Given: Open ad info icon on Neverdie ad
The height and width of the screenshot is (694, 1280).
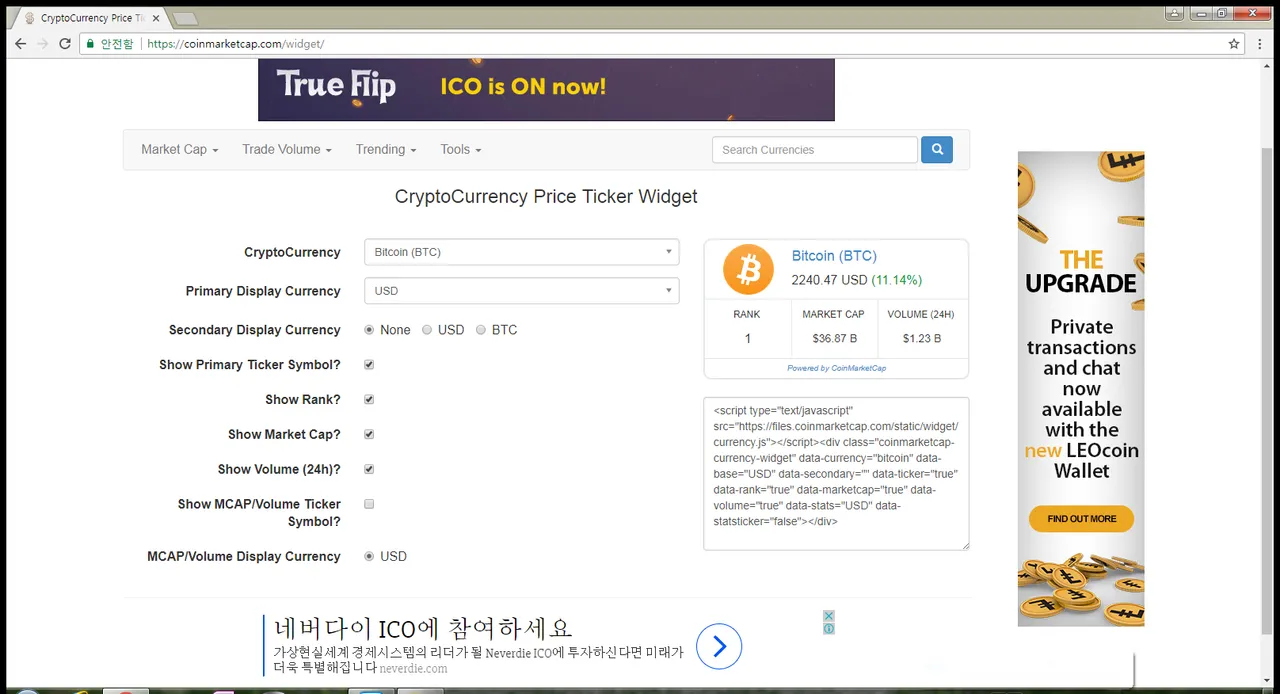Looking at the screenshot, I should pyautogui.click(x=829, y=628).
